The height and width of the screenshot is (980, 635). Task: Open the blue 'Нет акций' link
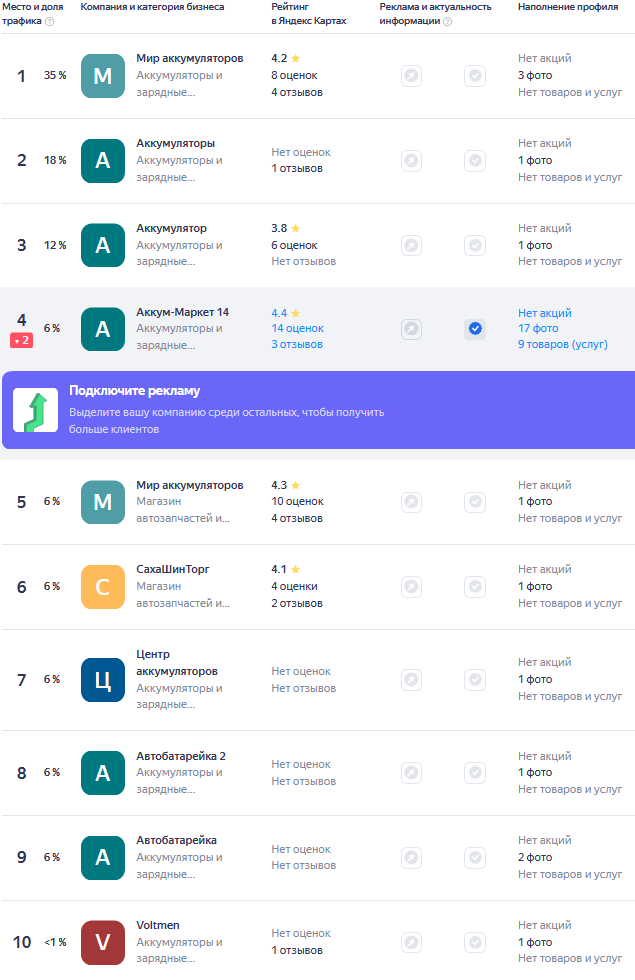pyautogui.click(x=544, y=313)
